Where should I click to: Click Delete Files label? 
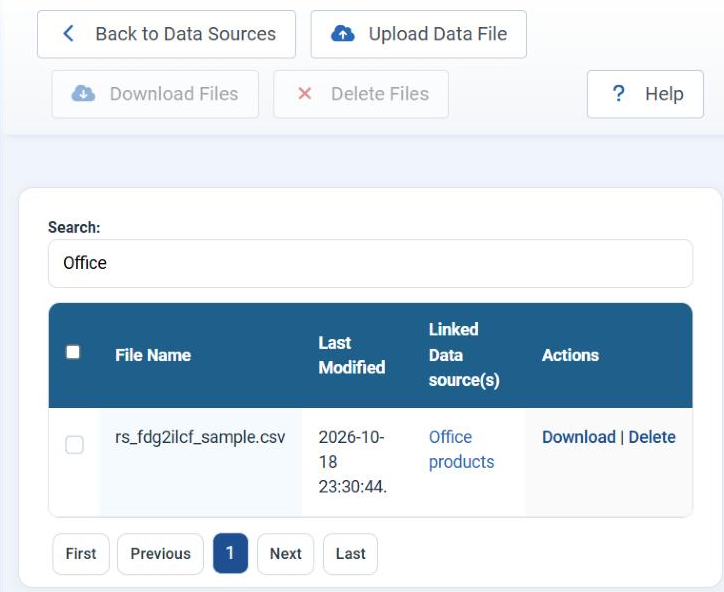[380, 94]
